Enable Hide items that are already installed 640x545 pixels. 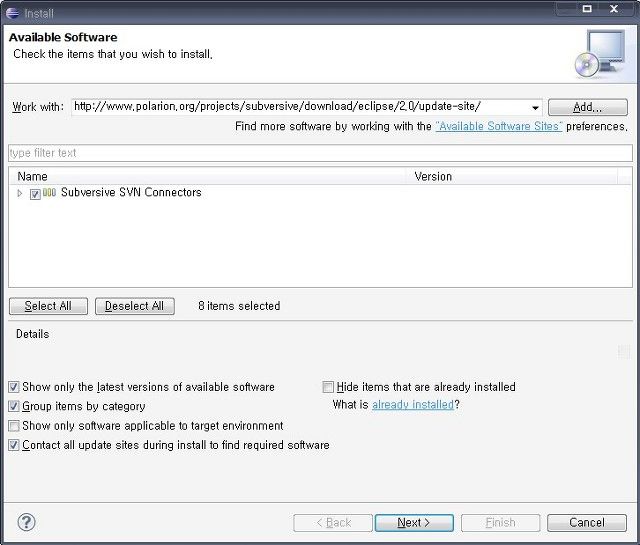click(328, 387)
